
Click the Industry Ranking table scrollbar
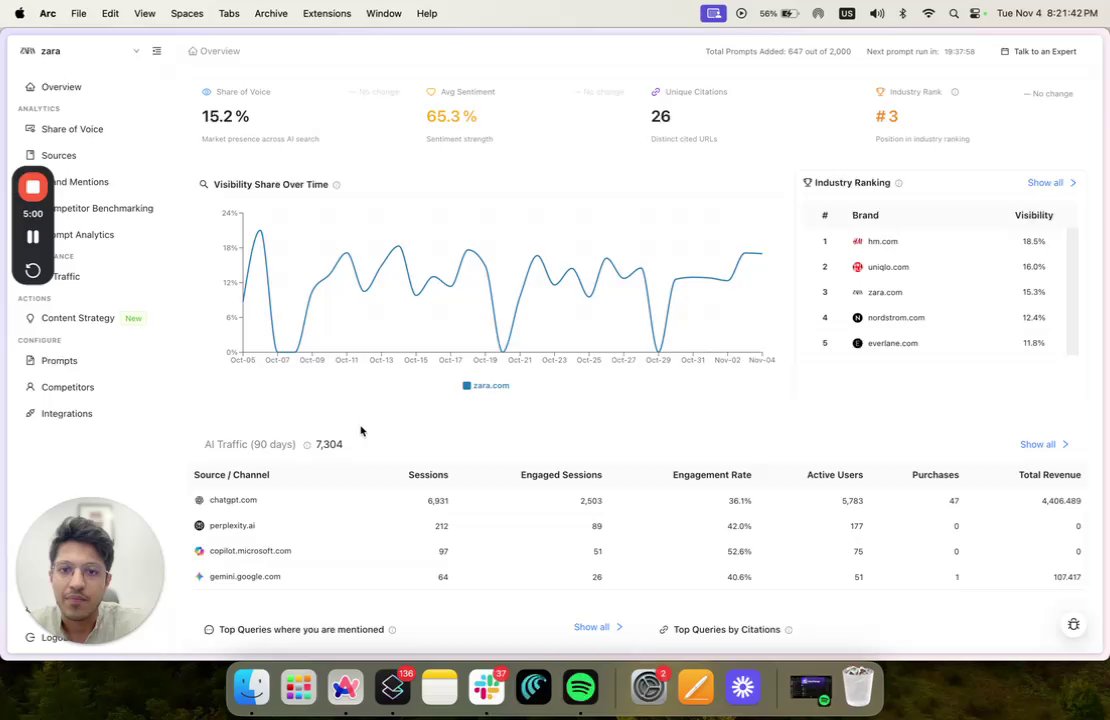[x=1072, y=291]
